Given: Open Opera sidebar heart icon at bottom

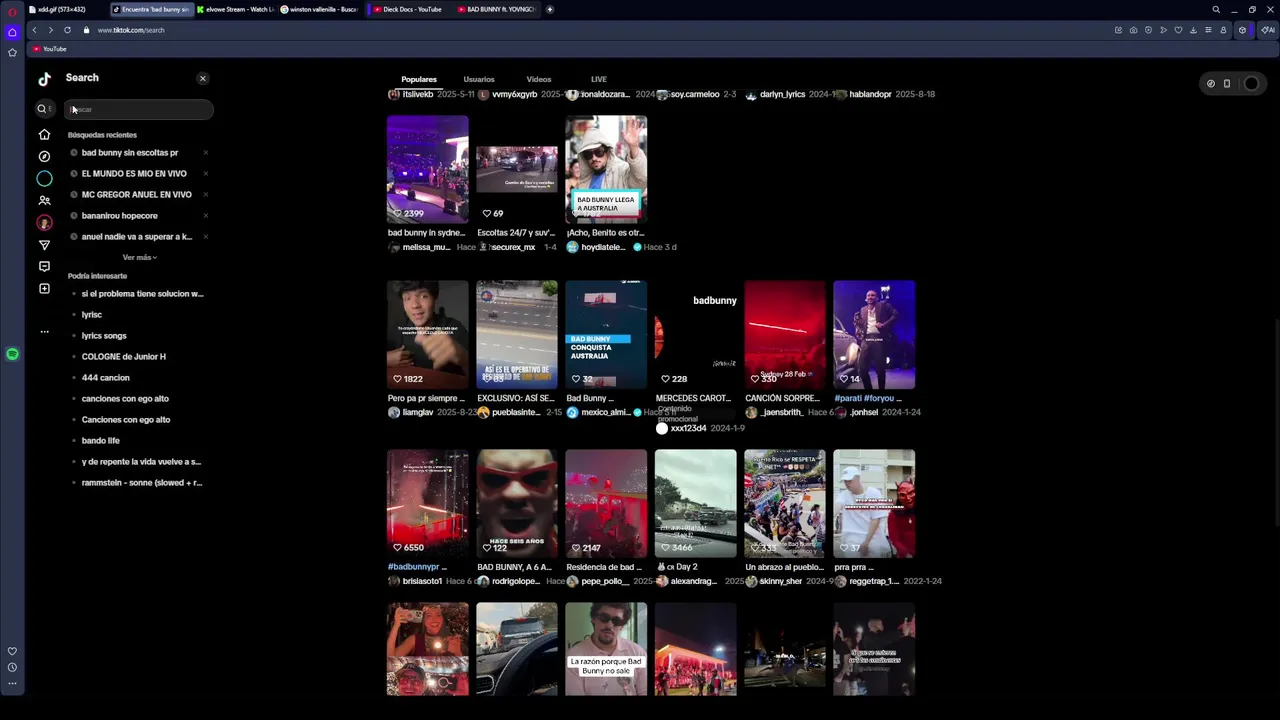Looking at the screenshot, I should click(x=12, y=651).
